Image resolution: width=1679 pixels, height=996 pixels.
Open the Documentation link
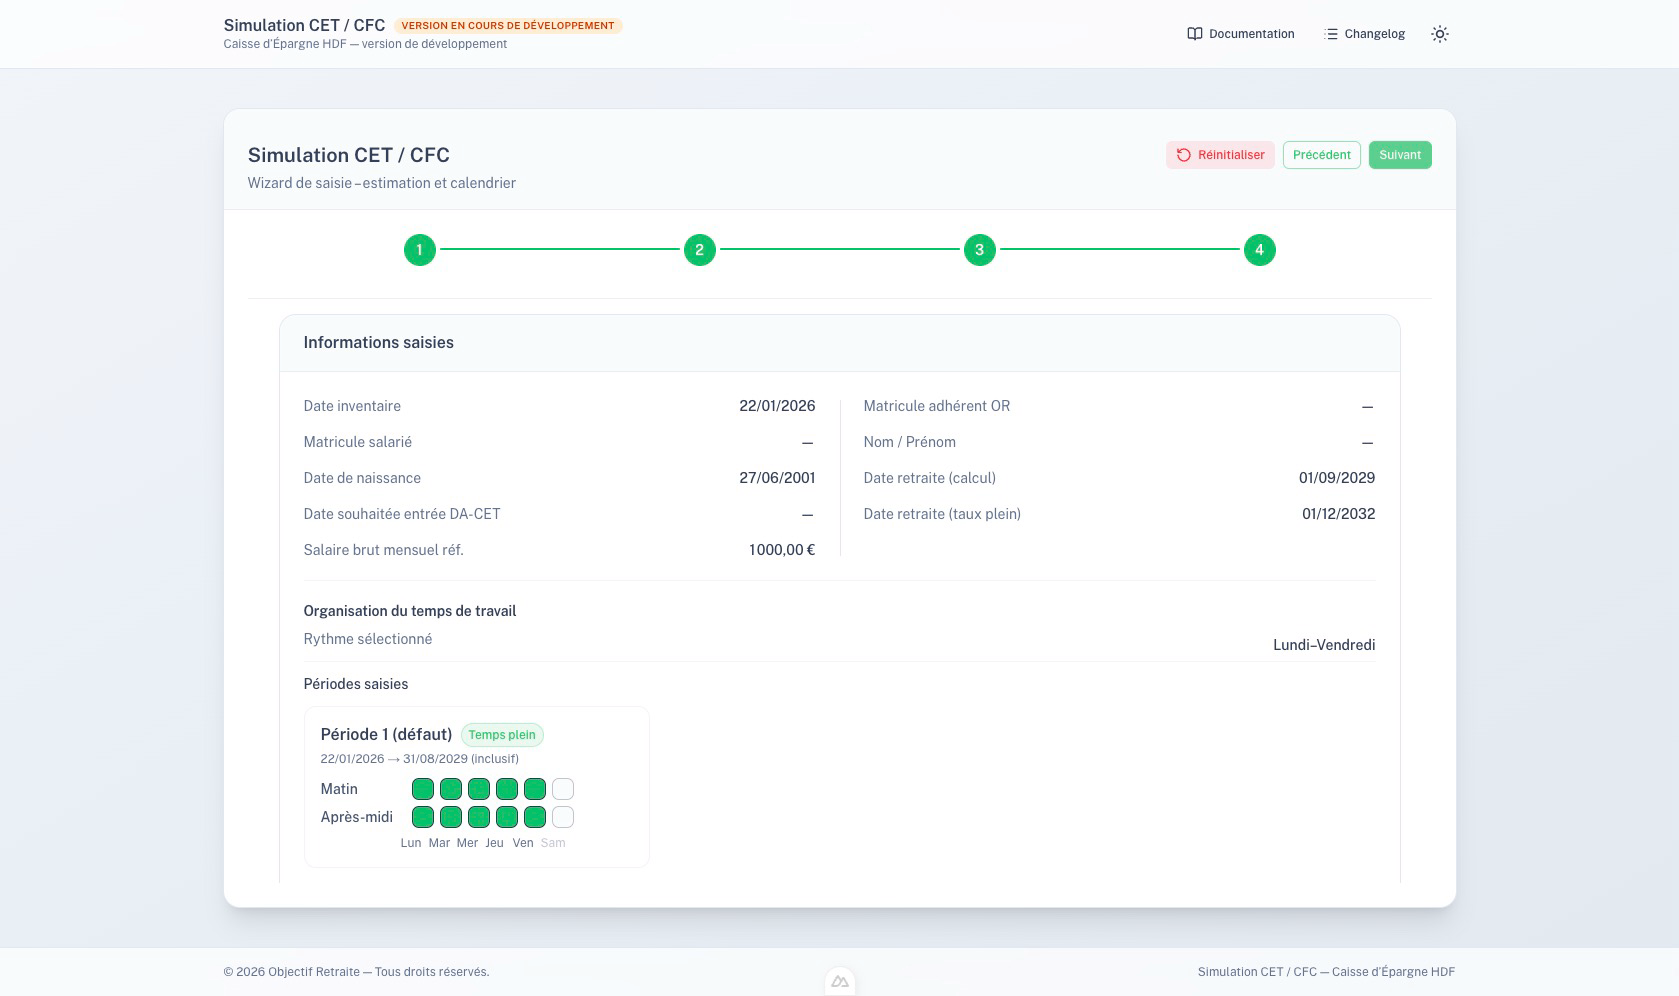(x=1251, y=34)
